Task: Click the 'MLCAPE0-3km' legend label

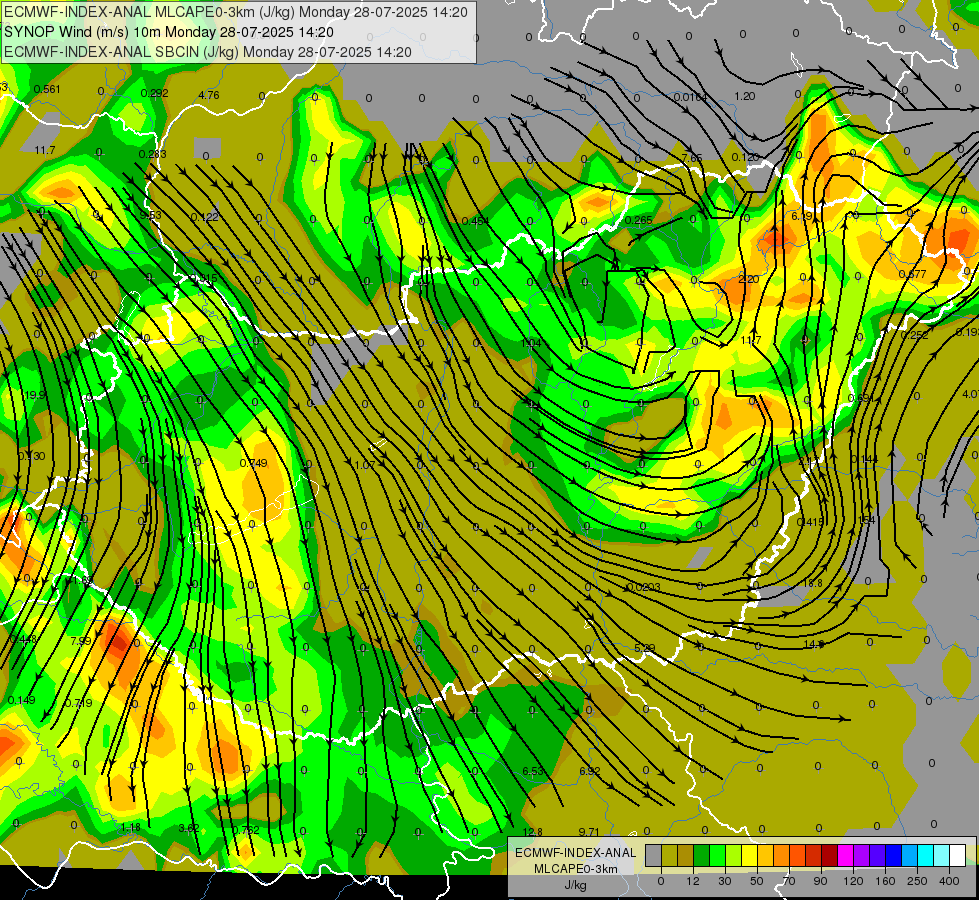Action: (x=576, y=869)
